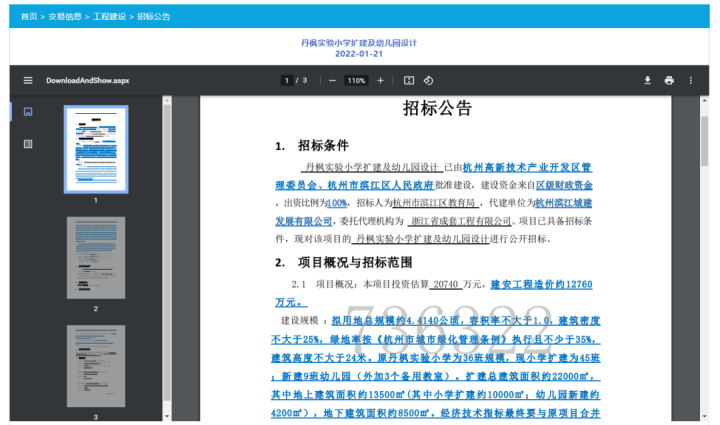Click the document vertical scrollbar thumb
The image size is (720, 425).
pyautogui.click(x=704, y=141)
